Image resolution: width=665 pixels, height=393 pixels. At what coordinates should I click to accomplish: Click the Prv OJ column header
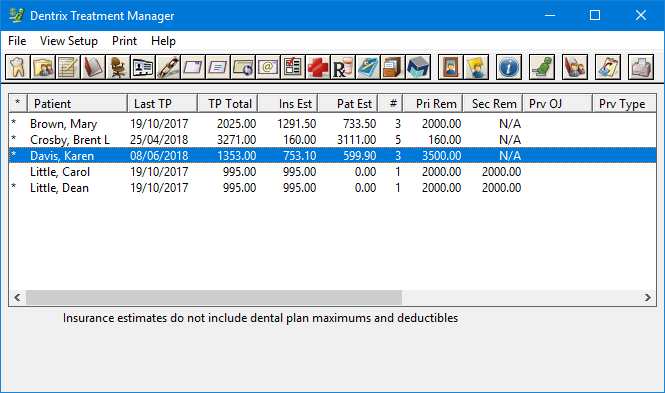coord(558,103)
